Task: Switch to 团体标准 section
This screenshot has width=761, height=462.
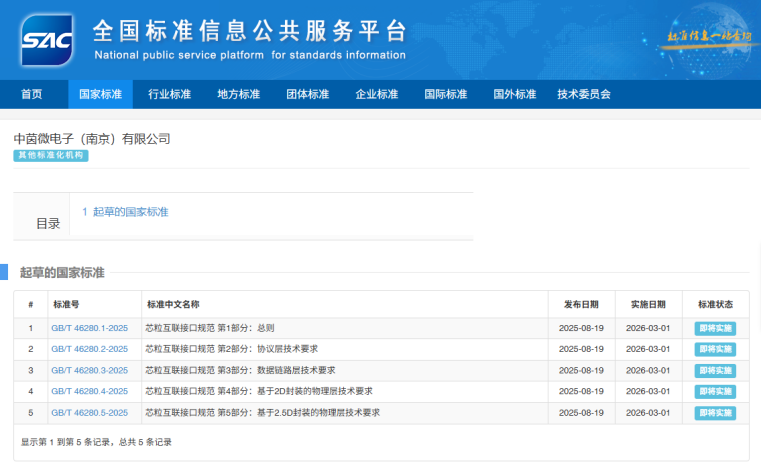Action: point(308,94)
